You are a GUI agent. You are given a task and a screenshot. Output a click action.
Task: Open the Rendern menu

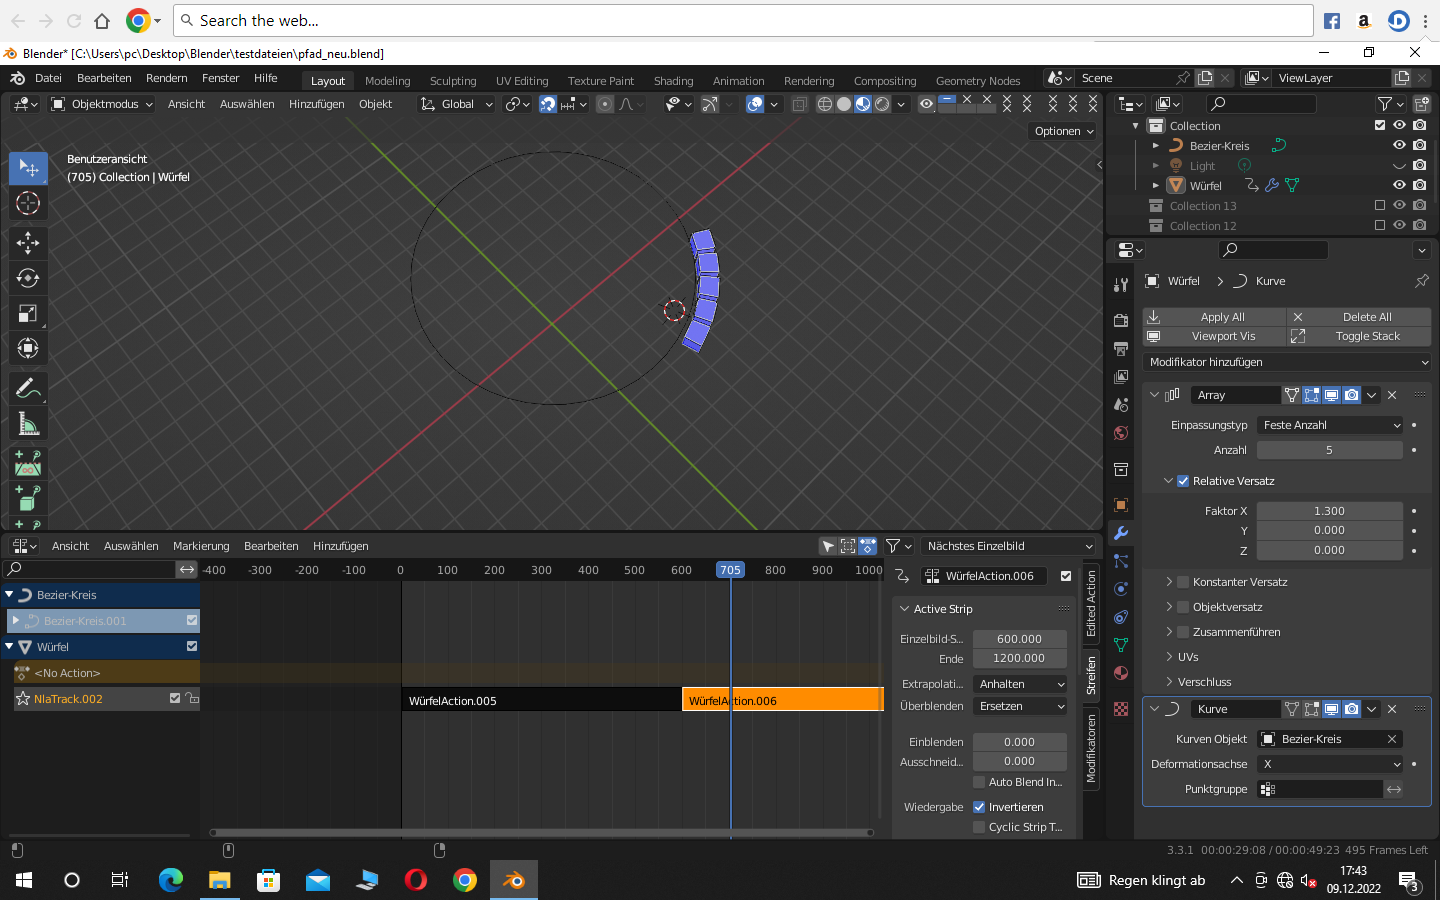coord(166,78)
